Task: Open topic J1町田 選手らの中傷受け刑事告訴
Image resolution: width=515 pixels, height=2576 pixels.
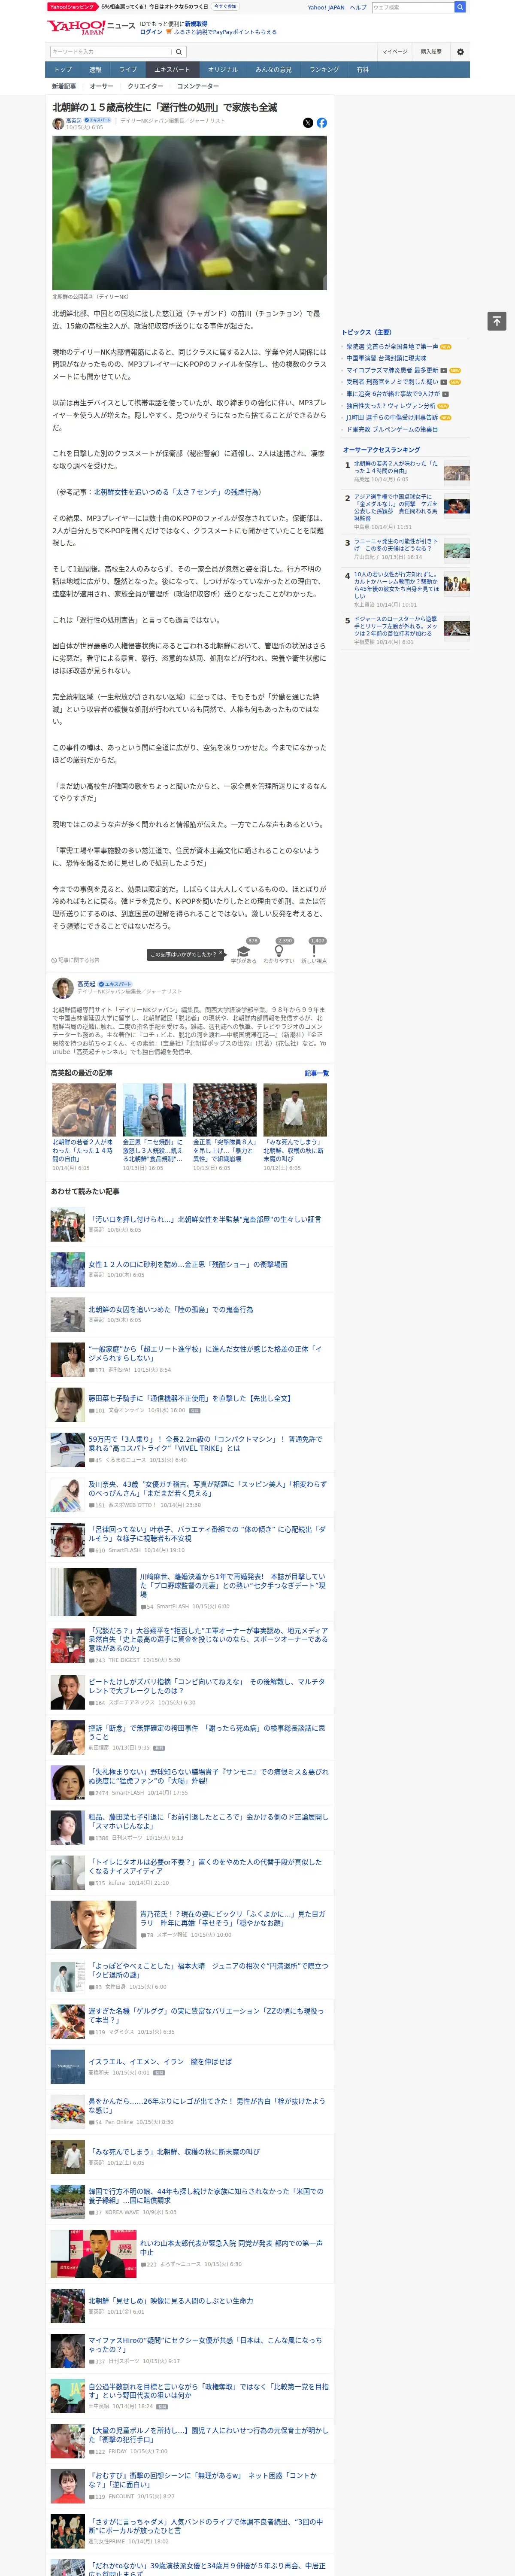Action: tap(392, 418)
